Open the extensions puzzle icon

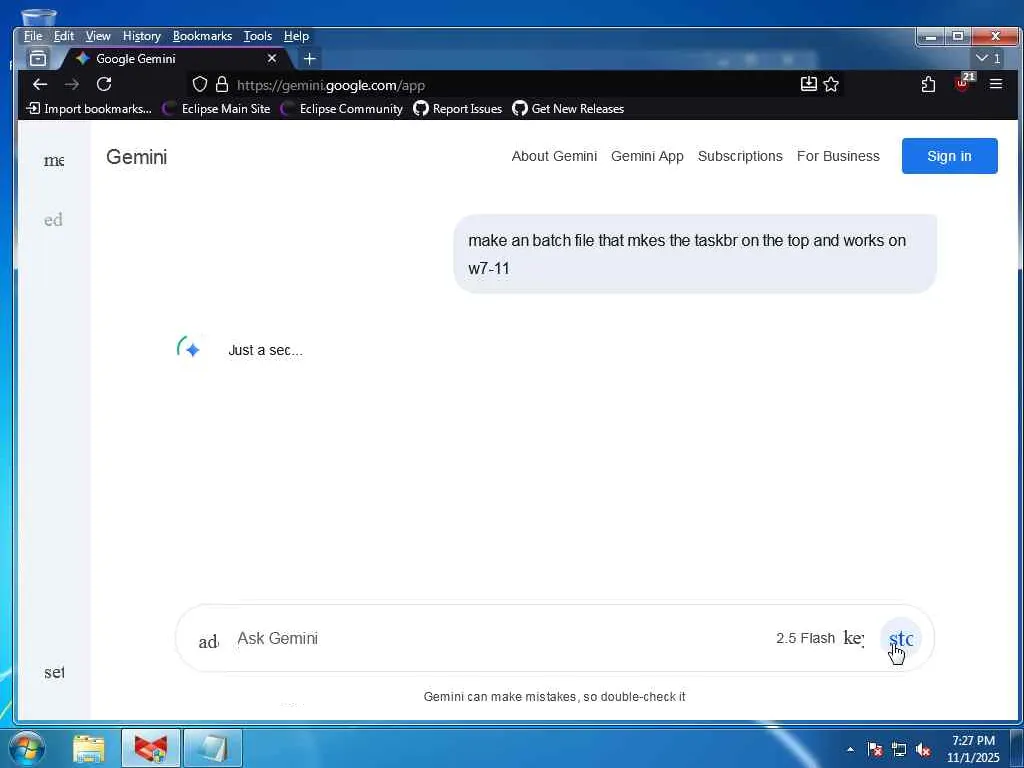tap(928, 84)
